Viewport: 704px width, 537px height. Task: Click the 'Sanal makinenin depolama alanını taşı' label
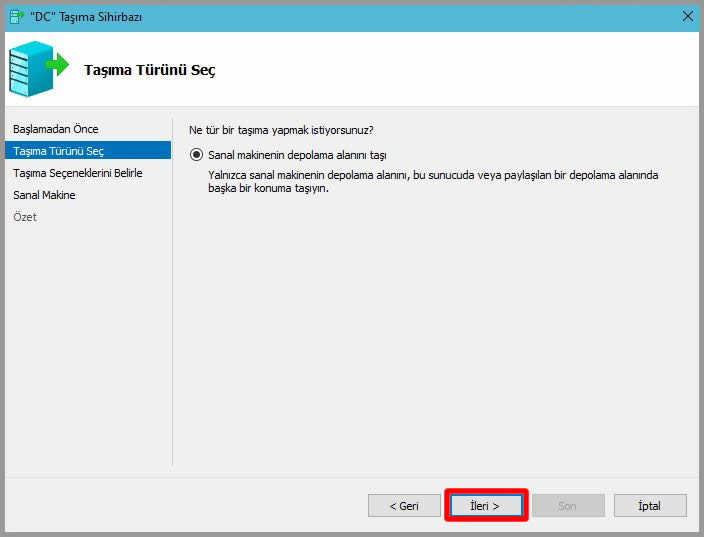[297, 155]
